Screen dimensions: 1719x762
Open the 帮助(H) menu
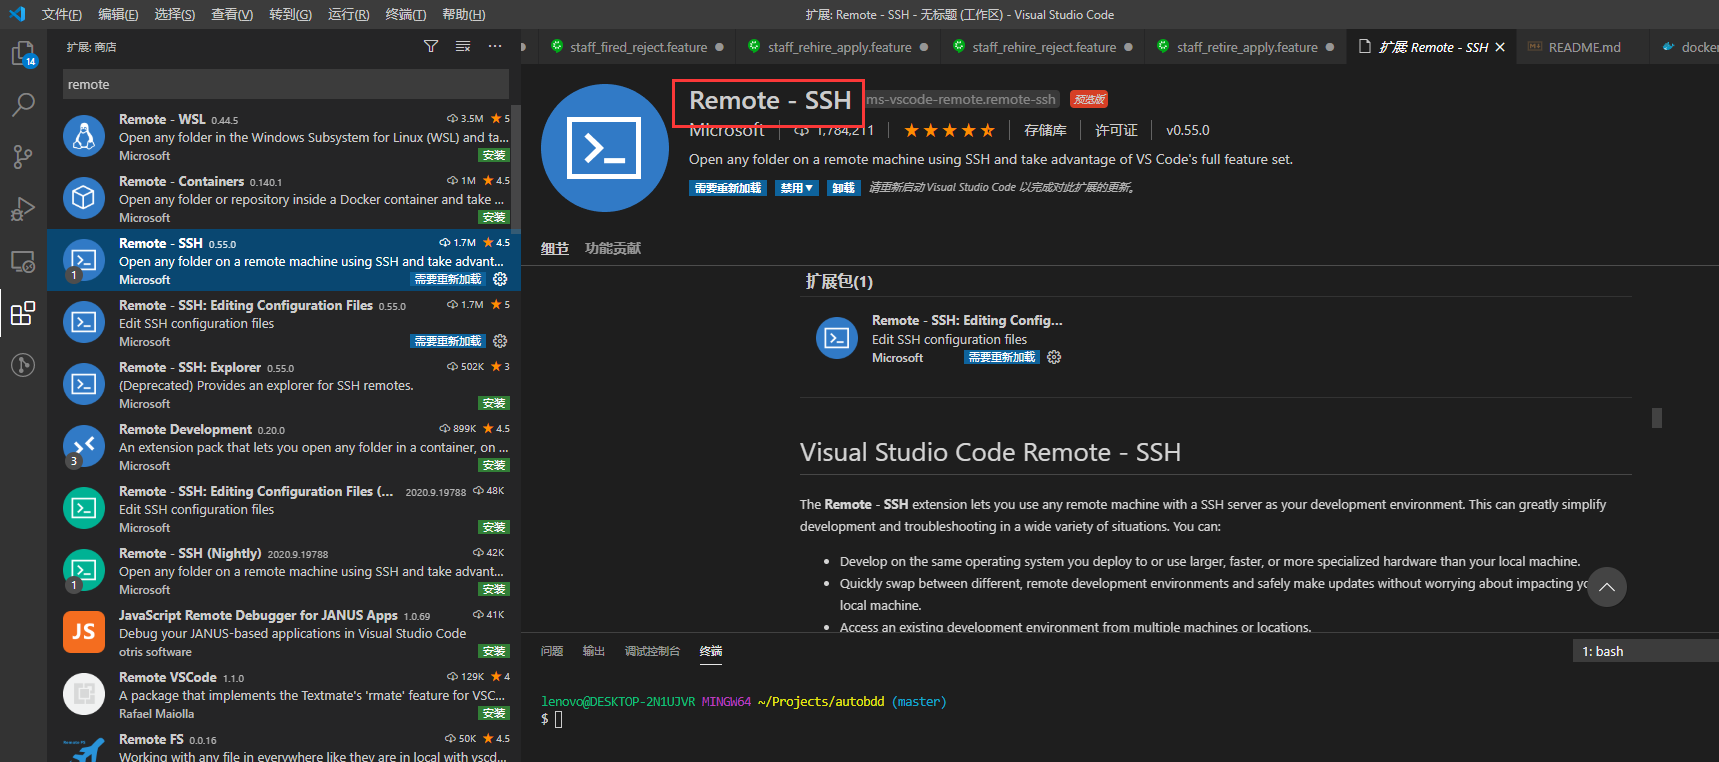click(463, 14)
